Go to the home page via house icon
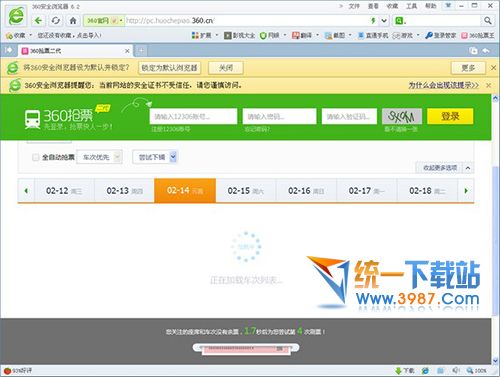Screen dimensions: 500x377 coord(73,21)
